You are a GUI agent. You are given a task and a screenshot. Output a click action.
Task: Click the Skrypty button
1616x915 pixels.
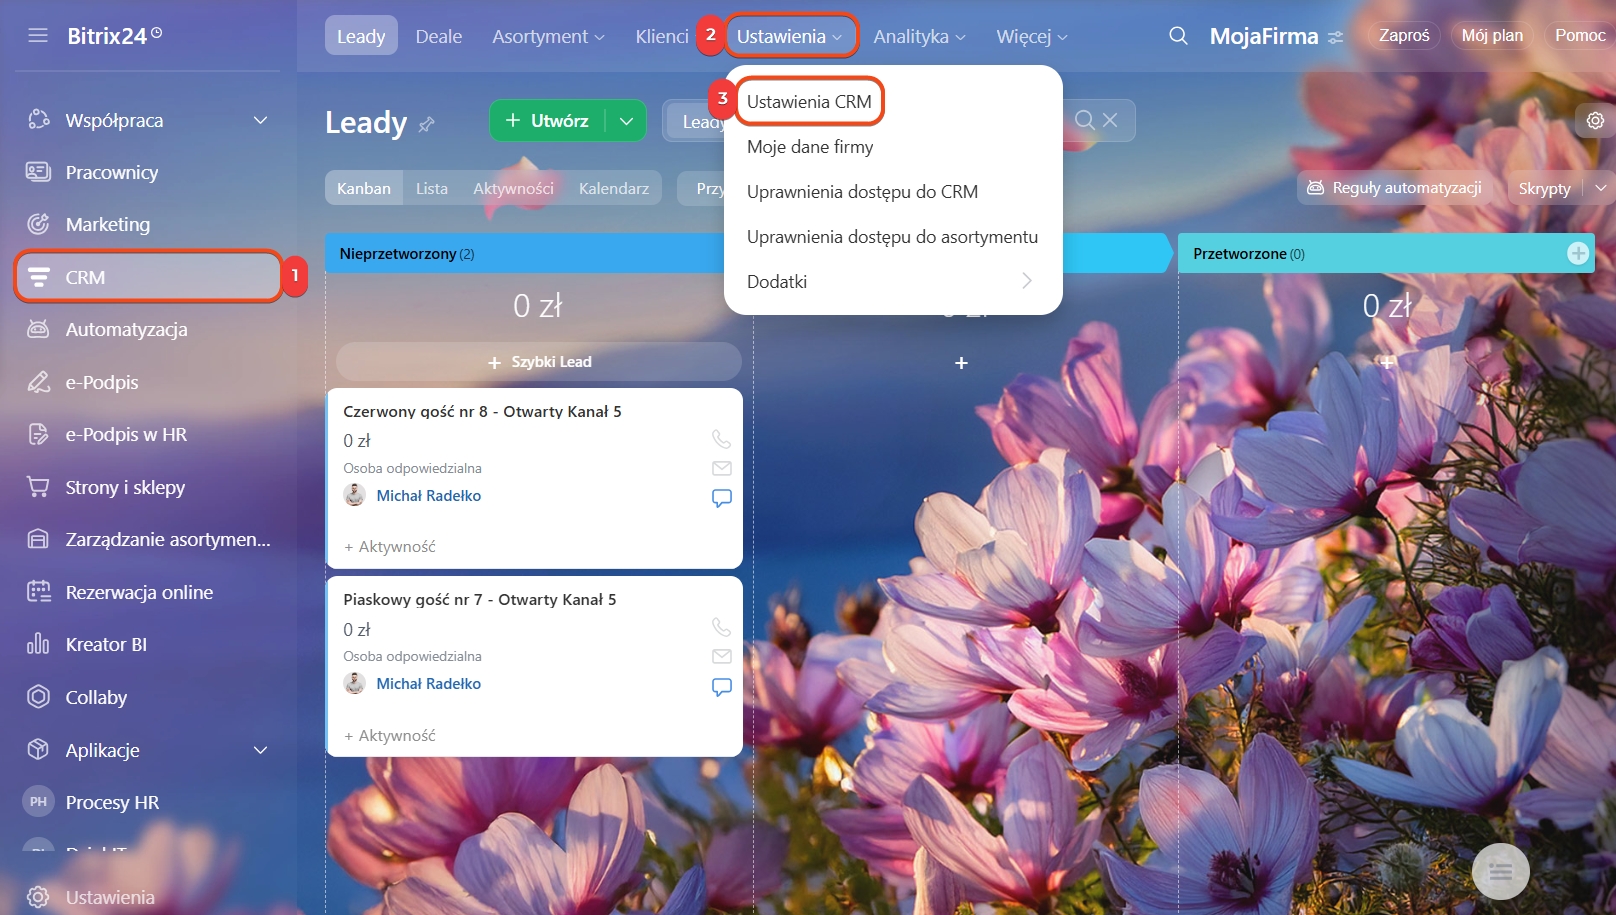(1544, 188)
